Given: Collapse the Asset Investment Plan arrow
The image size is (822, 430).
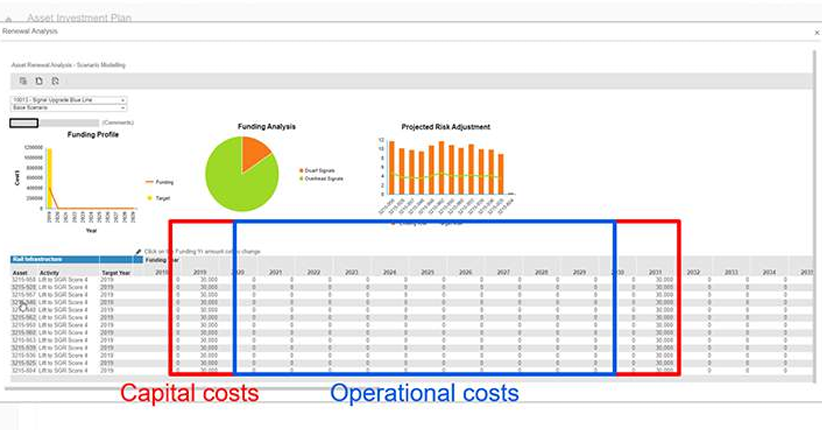Looking at the screenshot, I should [9, 19].
